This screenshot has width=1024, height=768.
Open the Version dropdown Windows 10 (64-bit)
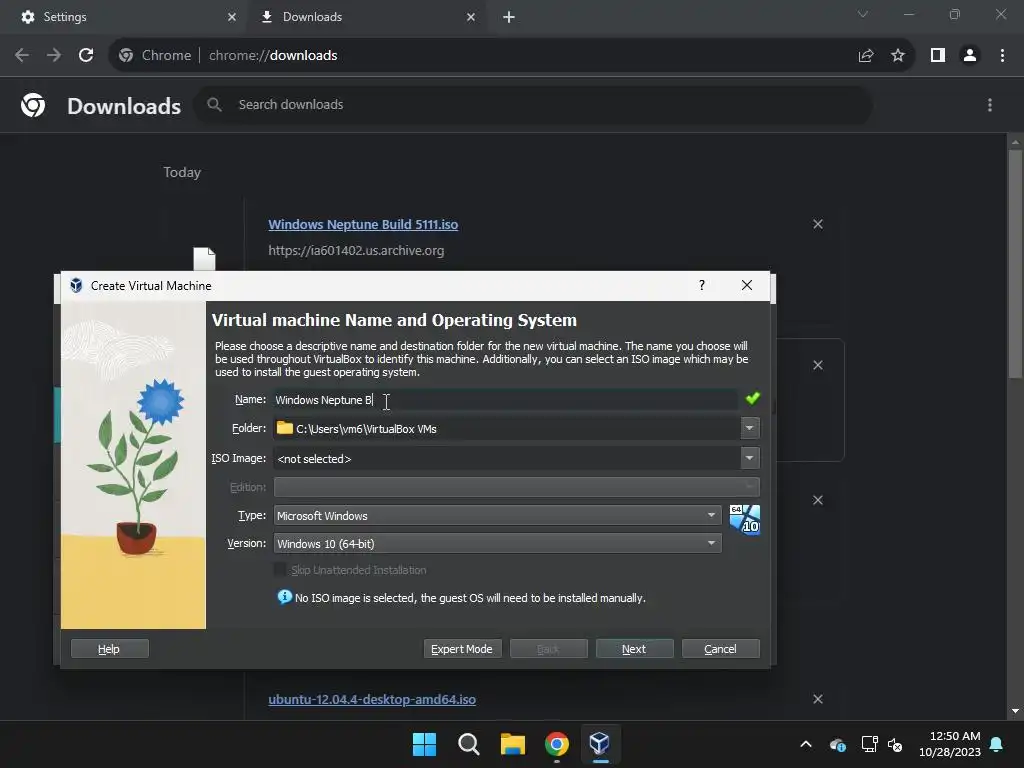(x=498, y=543)
